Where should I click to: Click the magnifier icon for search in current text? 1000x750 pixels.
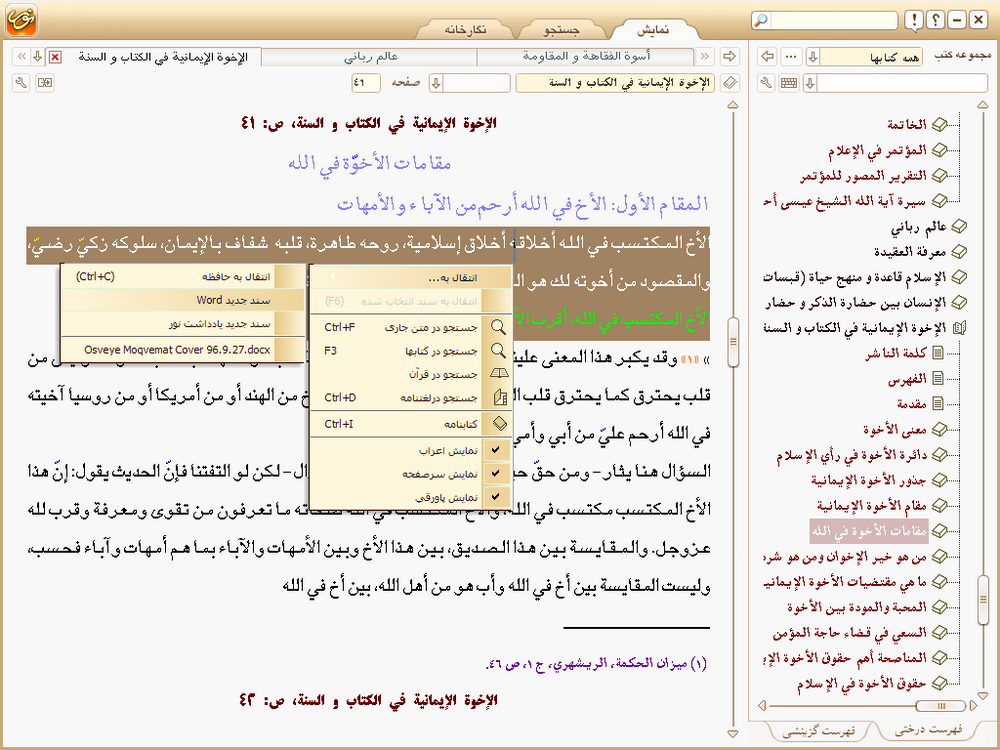point(498,327)
